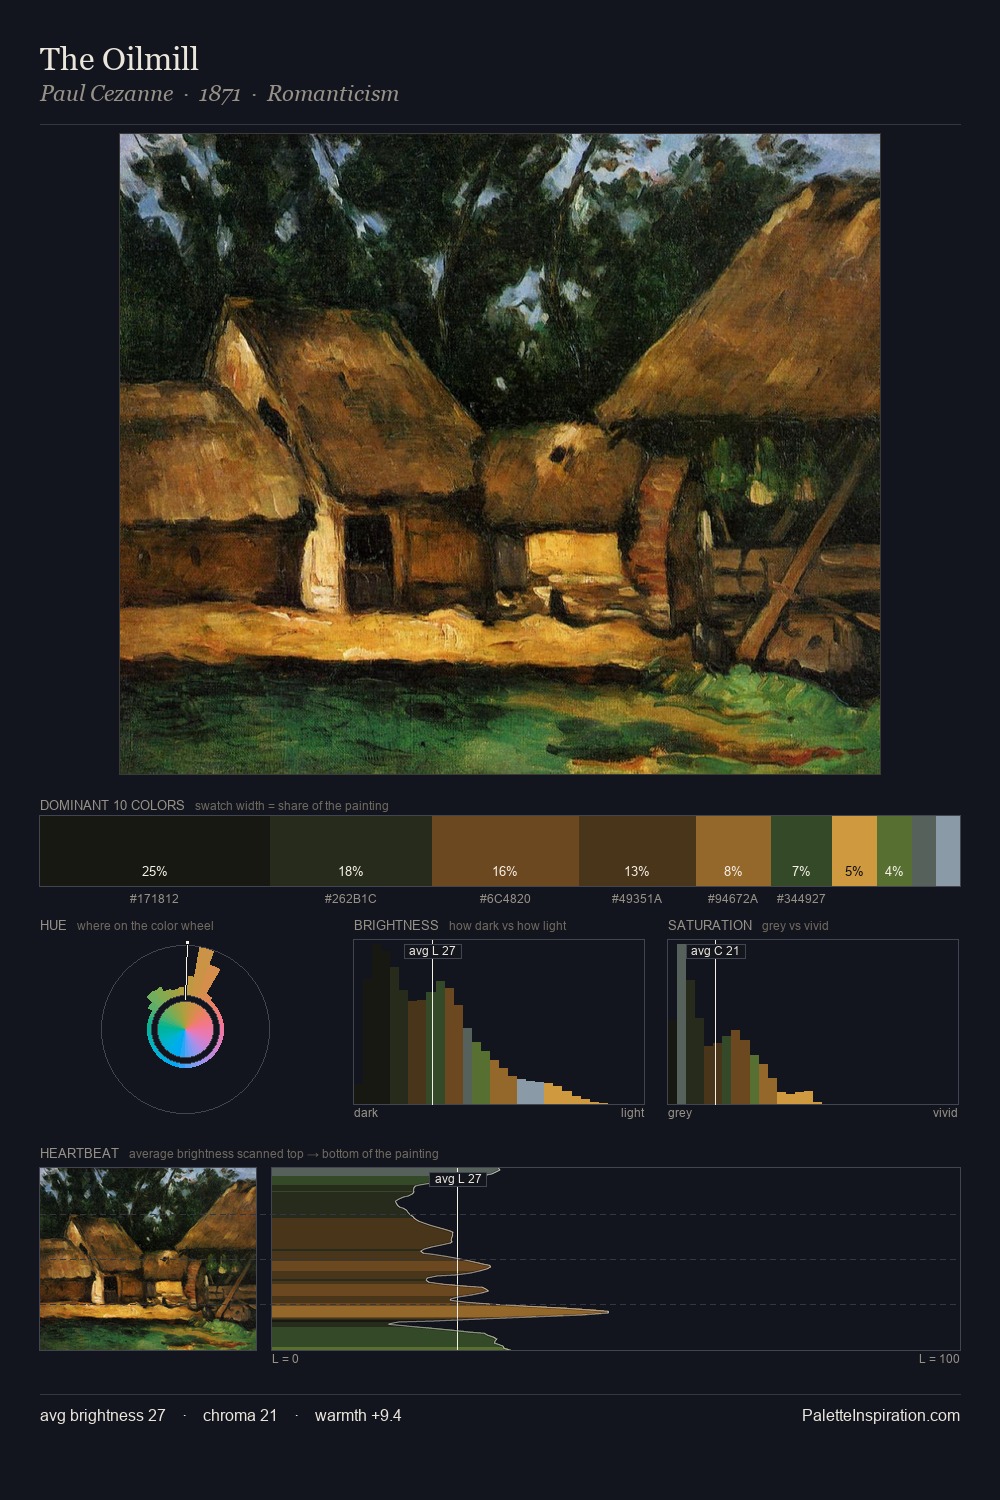
Task: Select the 13% dark brown swatch
Action: (x=637, y=851)
